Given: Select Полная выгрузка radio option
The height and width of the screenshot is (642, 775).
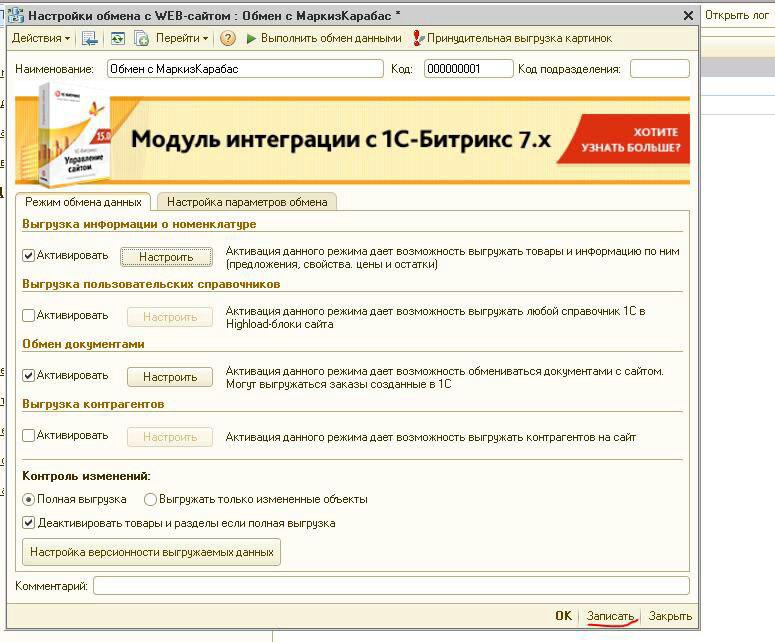Looking at the screenshot, I should point(28,500).
